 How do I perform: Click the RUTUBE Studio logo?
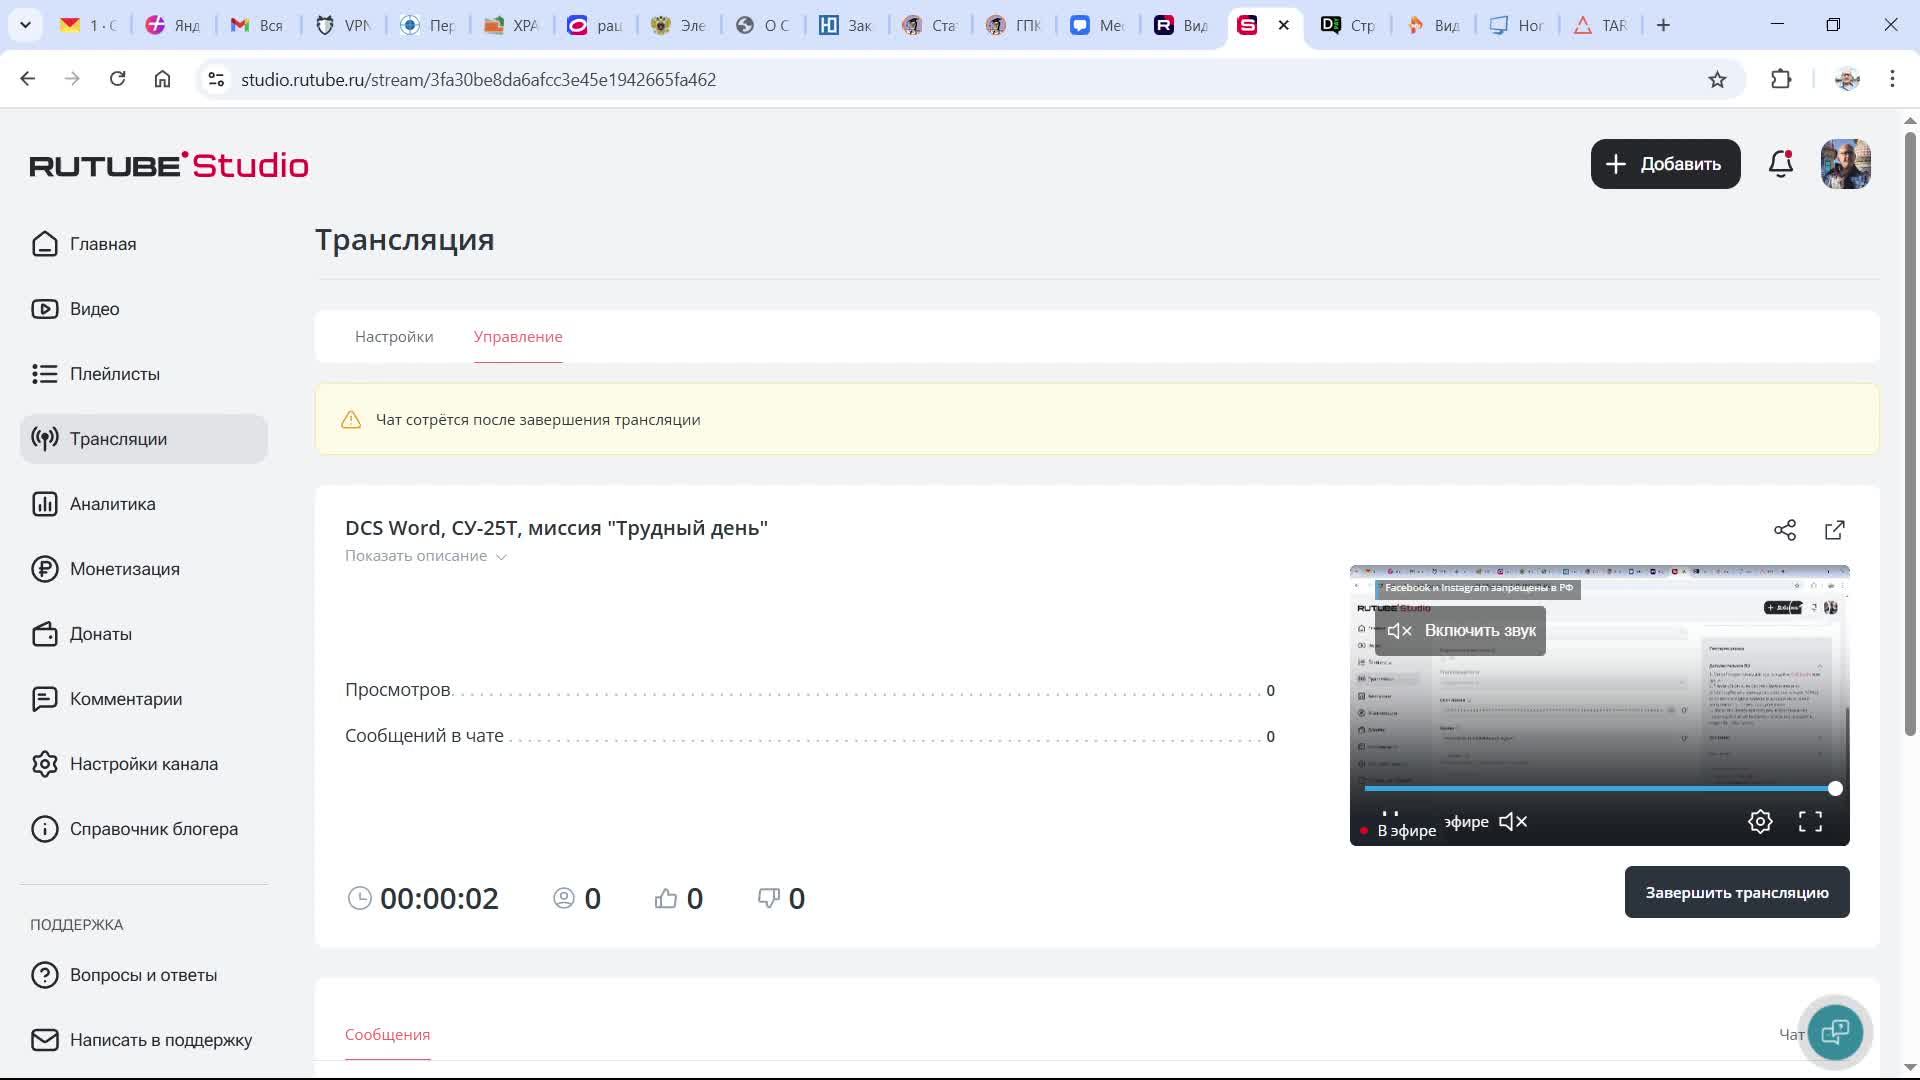coord(169,165)
